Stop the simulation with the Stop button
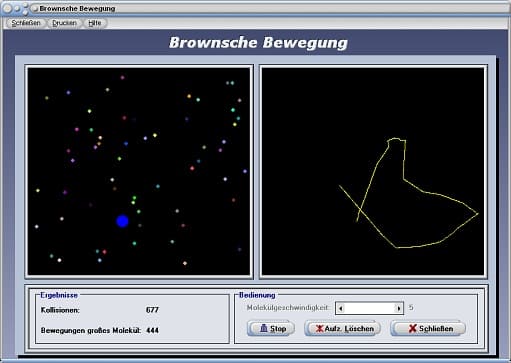Viewport: 511px width, 363px height. coord(271,328)
